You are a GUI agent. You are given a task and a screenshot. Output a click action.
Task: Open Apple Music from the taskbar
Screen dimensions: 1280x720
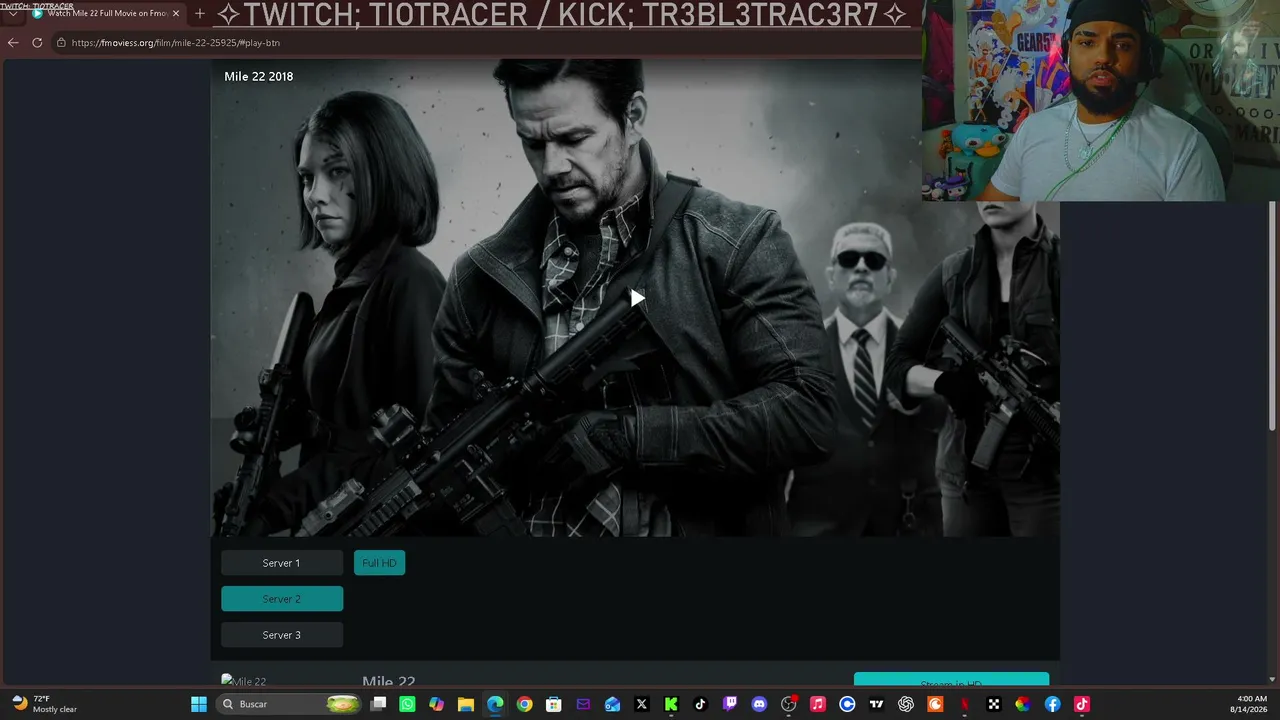[x=817, y=704]
